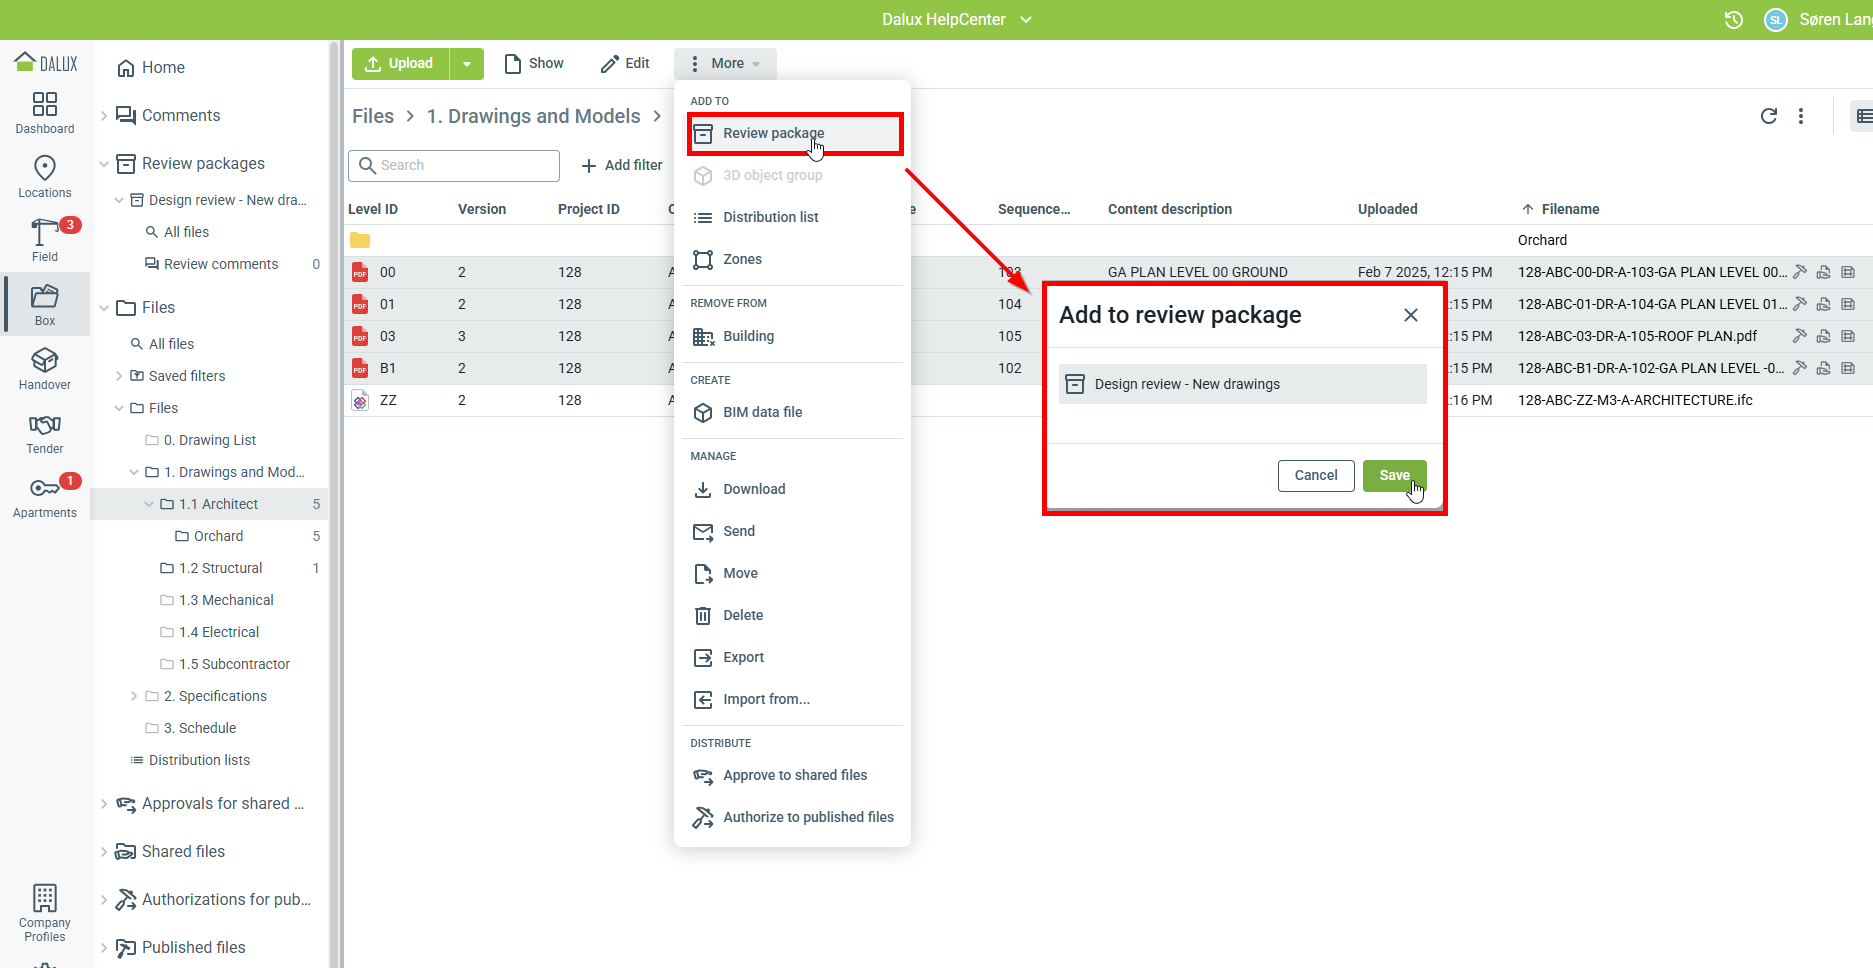The image size is (1873, 968).
Task: Open the Field module
Action: 45,241
